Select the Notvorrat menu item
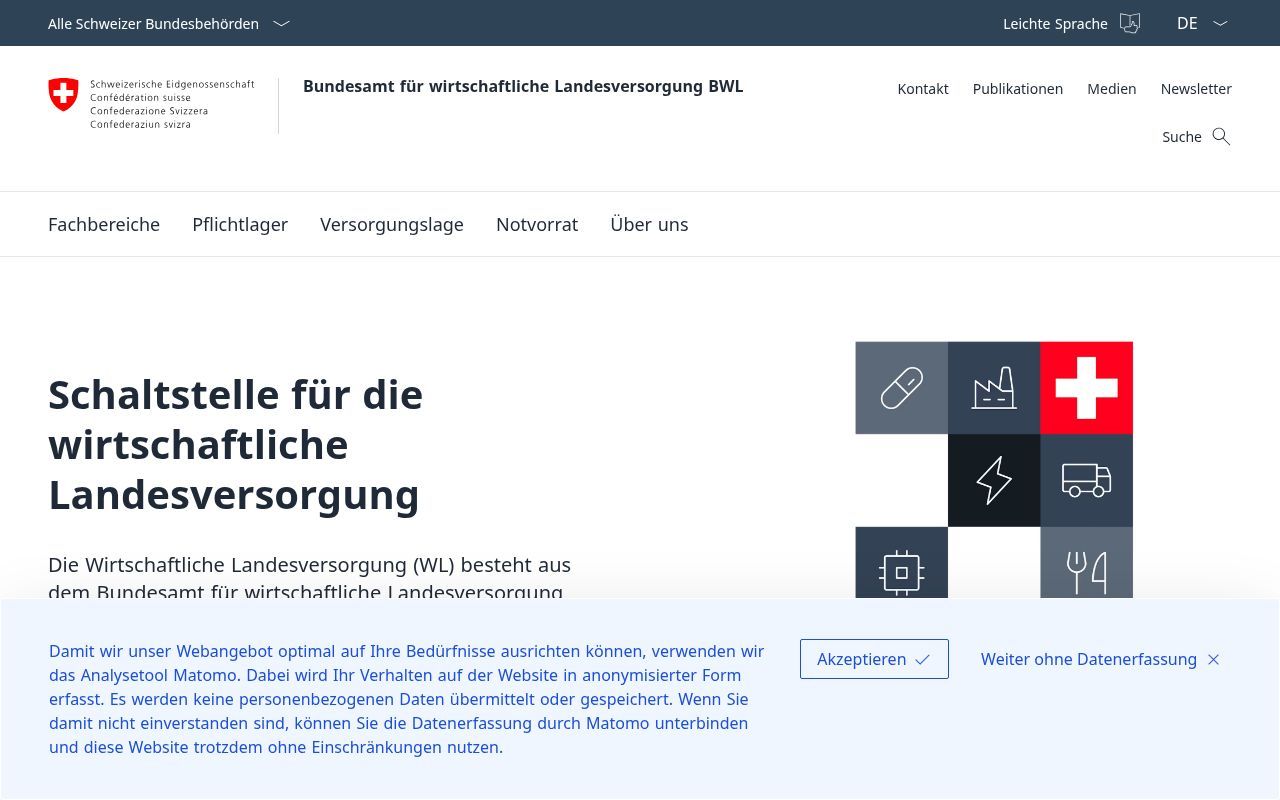The height and width of the screenshot is (800, 1280). click(537, 224)
